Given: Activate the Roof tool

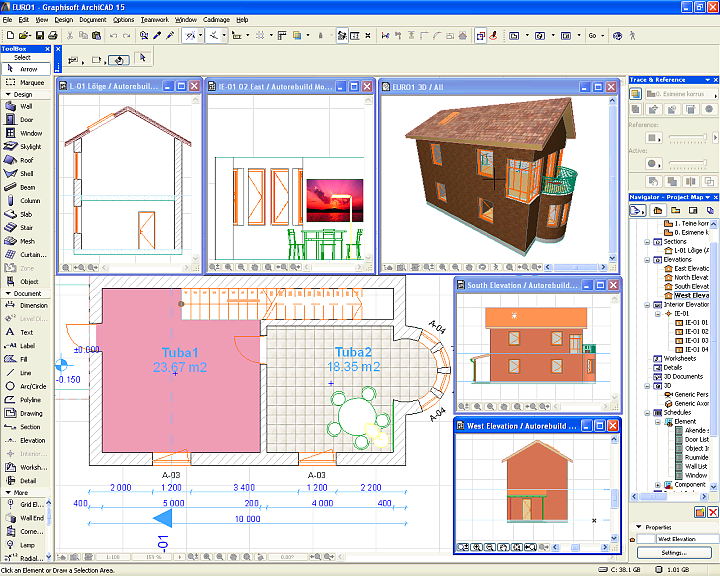Looking at the screenshot, I should click(26, 160).
